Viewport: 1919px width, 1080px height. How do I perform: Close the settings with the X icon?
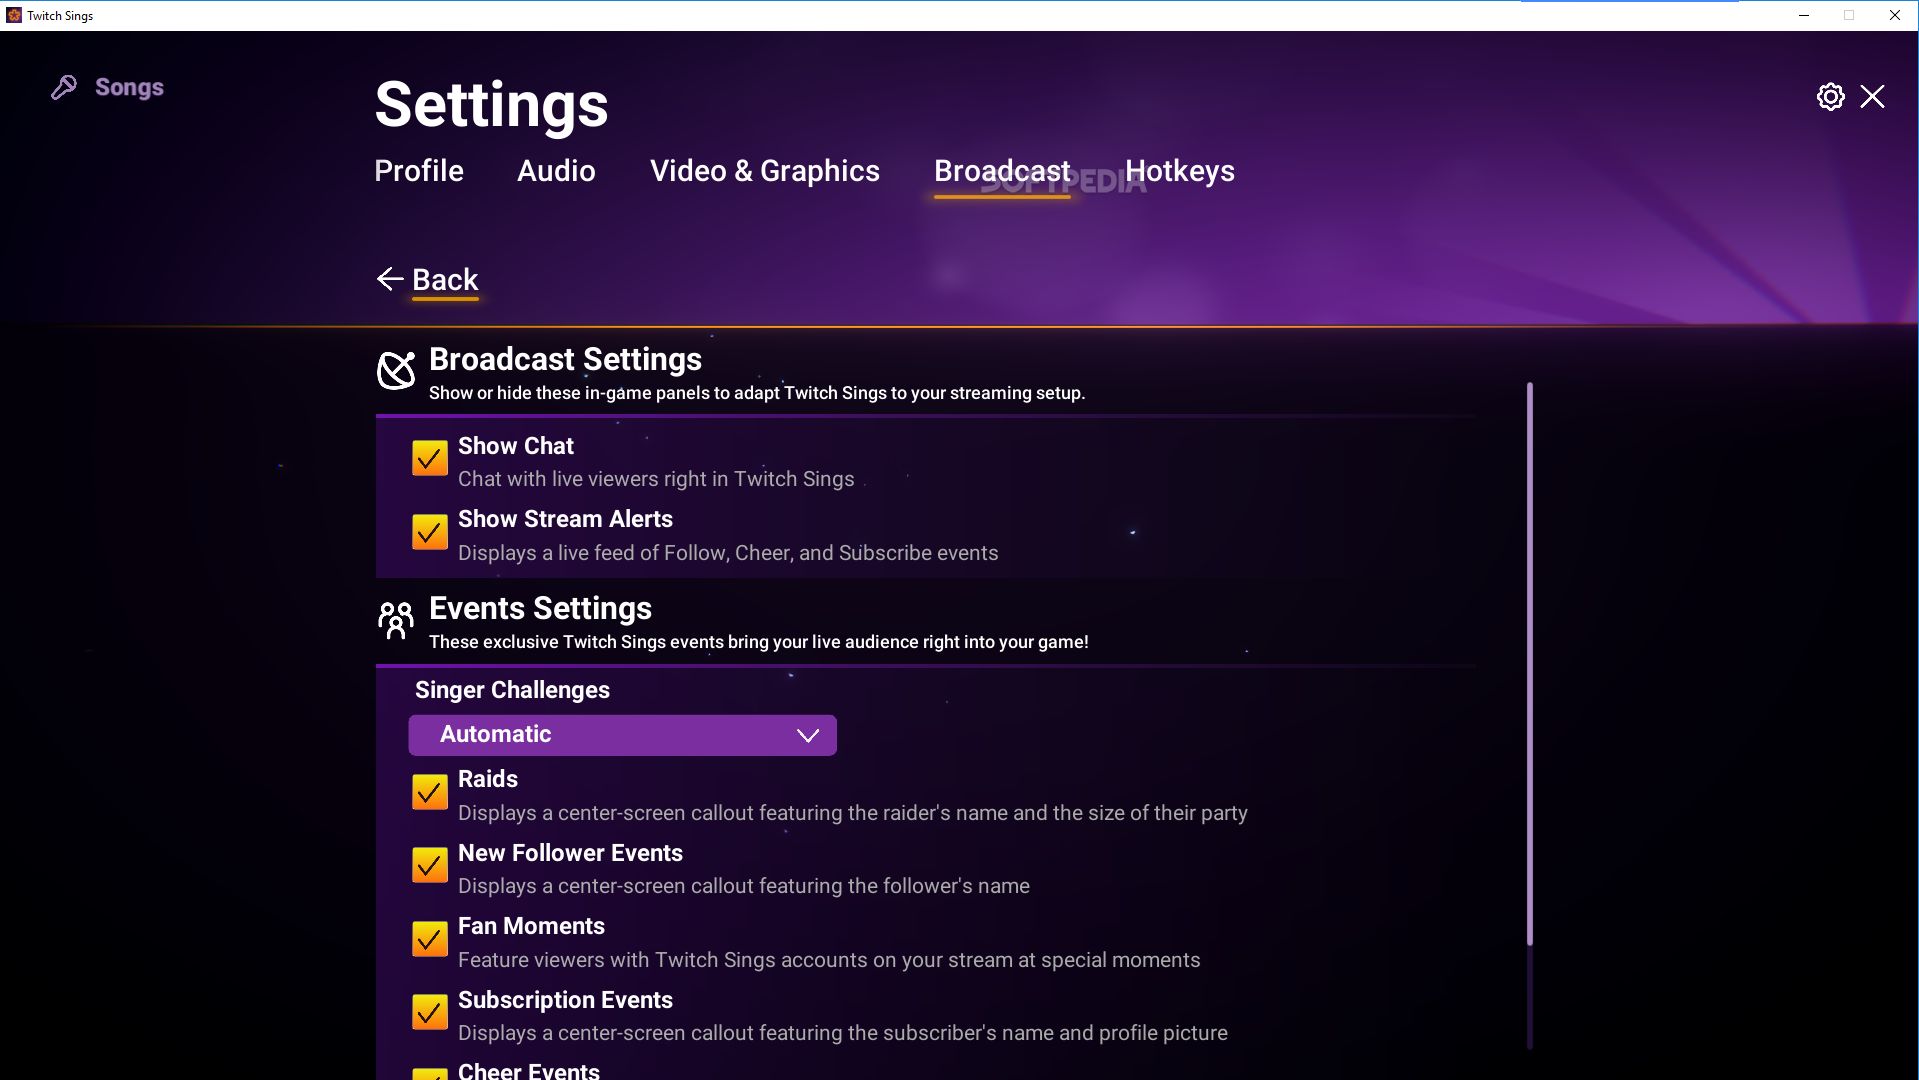point(1872,97)
